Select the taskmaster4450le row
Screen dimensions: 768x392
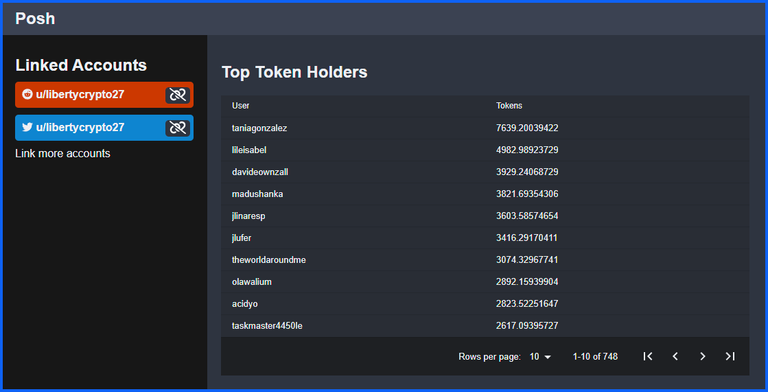[x=485, y=326]
